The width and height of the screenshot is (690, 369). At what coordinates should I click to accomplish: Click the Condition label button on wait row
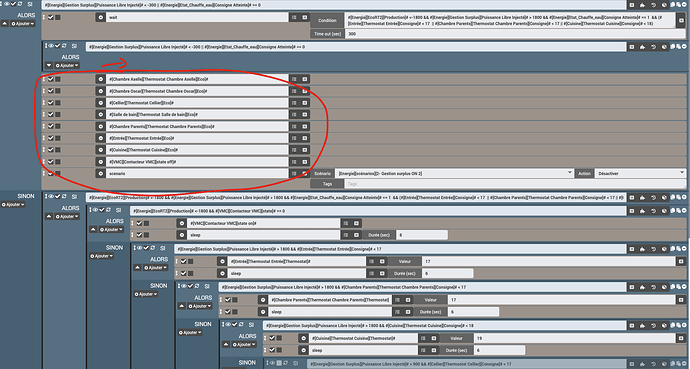click(327, 20)
